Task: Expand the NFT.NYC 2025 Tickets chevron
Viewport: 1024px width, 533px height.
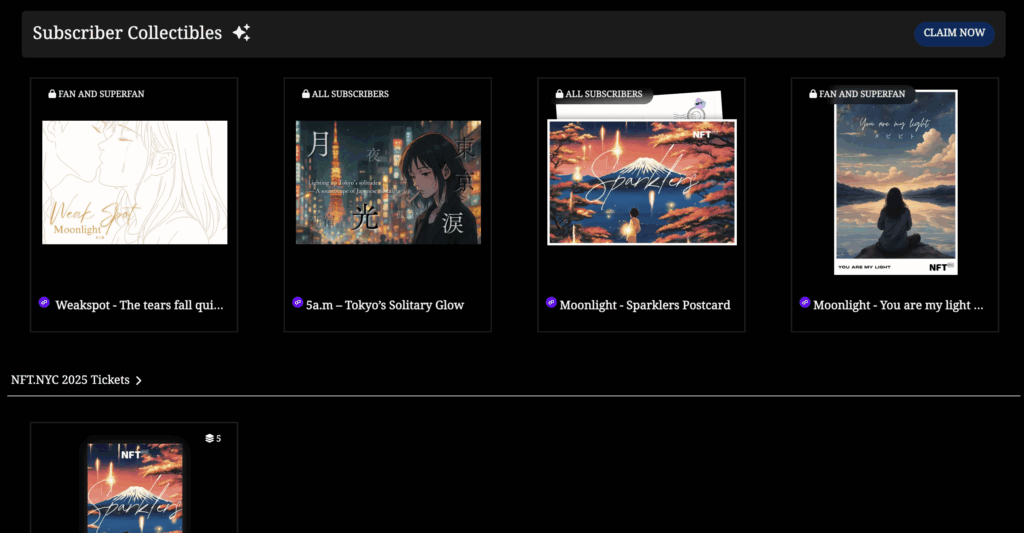Action: point(138,380)
